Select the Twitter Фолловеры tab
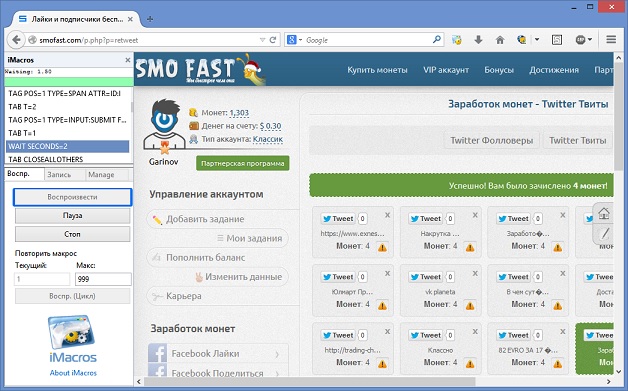The width and height of the screenshot is (628, 391). tap(491, 141)
